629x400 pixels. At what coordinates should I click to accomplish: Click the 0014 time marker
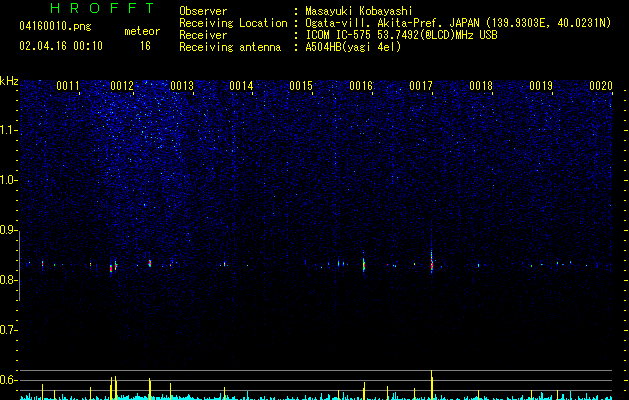click(241, 86)
